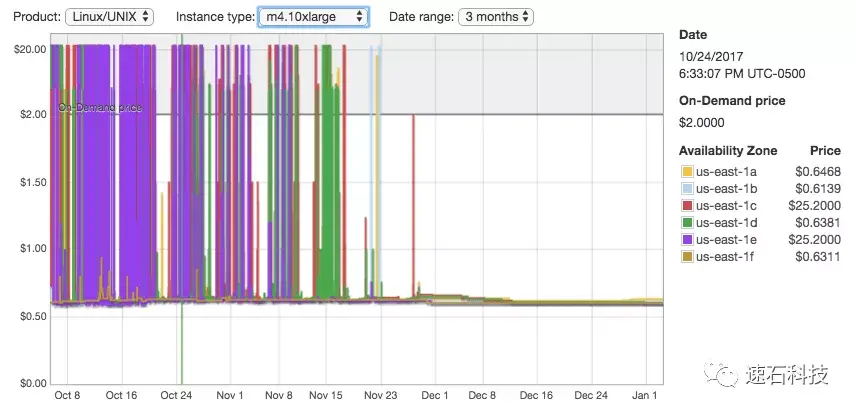
Task: Select the us-east-1e zone label
Action: tap(726, 240)
